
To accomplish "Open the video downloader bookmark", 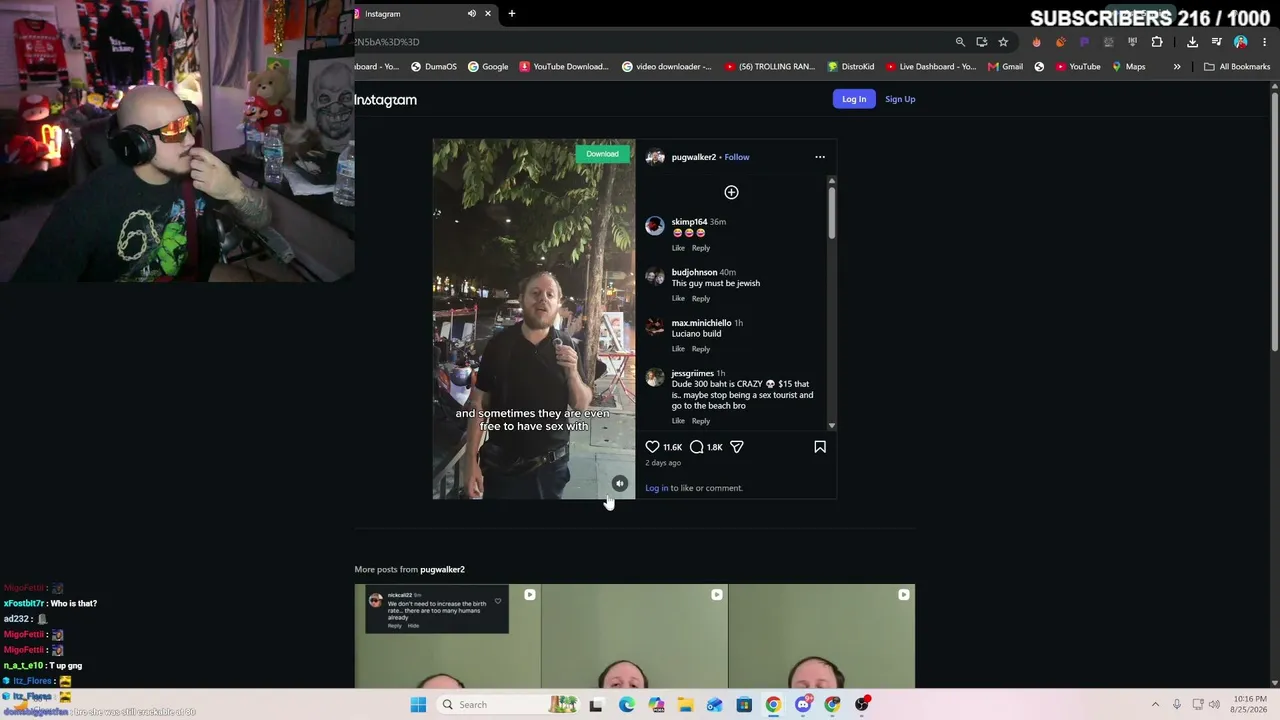I will pyautogui.click(x=667, y=67).
